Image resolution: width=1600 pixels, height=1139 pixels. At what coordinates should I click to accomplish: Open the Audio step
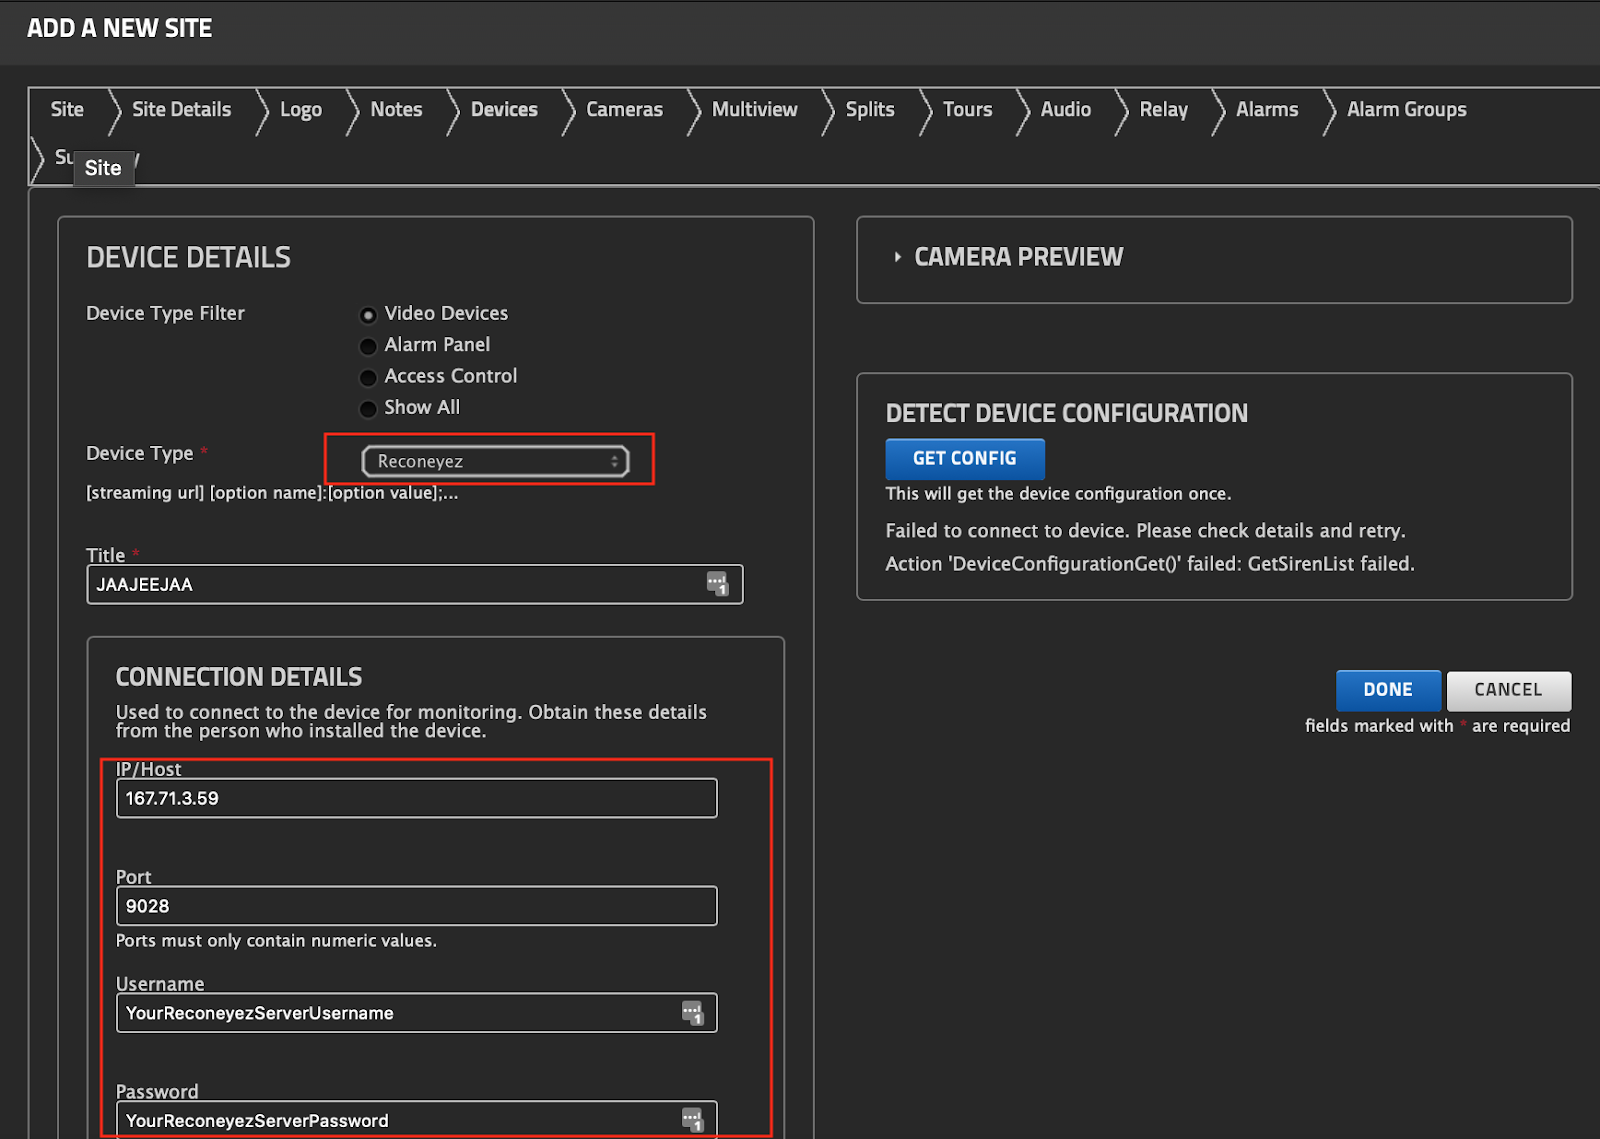point(1066,109)
